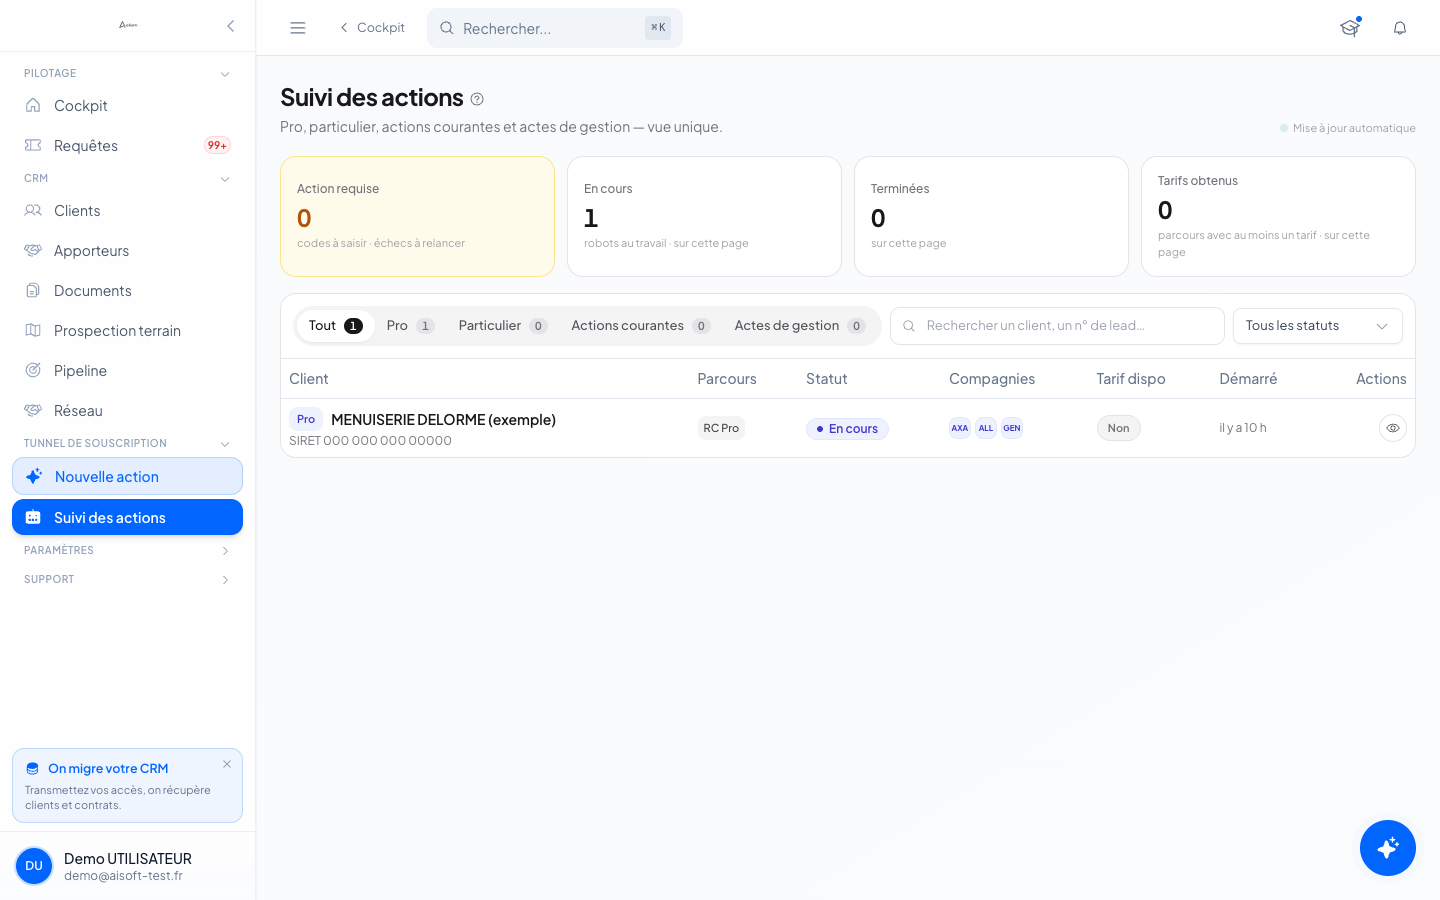Viewport: 1440px width, 900px height.
Task: Click the 'Terminées' summary card
Action: click(991, 216)
